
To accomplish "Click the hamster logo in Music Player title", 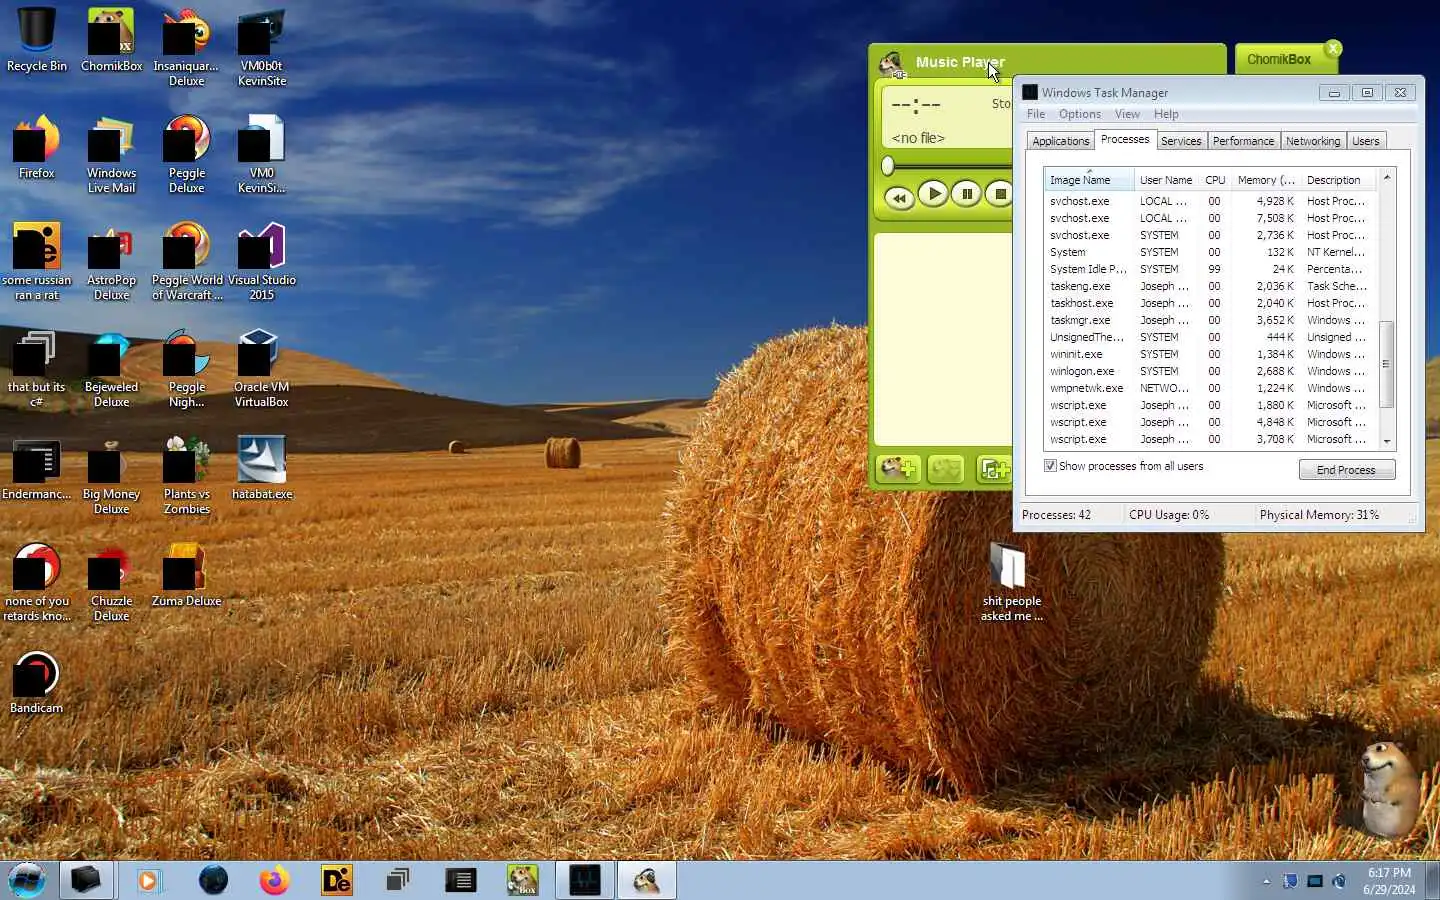I will (891, 64).
